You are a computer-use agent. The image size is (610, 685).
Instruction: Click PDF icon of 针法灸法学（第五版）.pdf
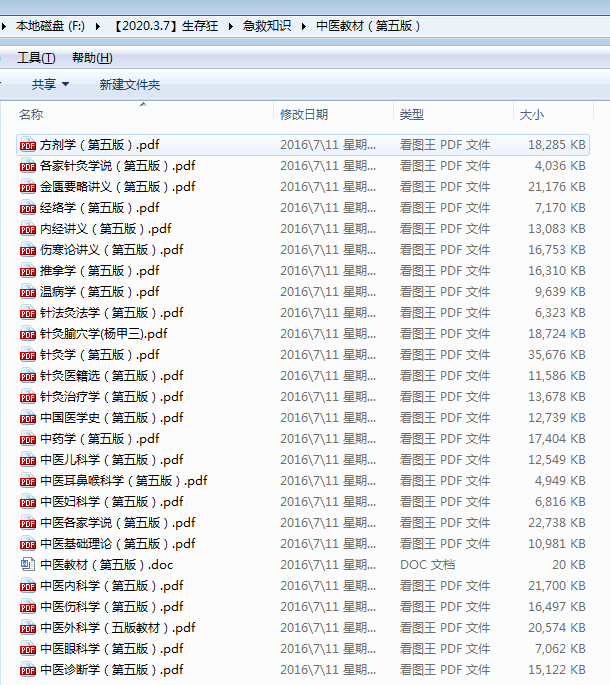pos(28,312)
